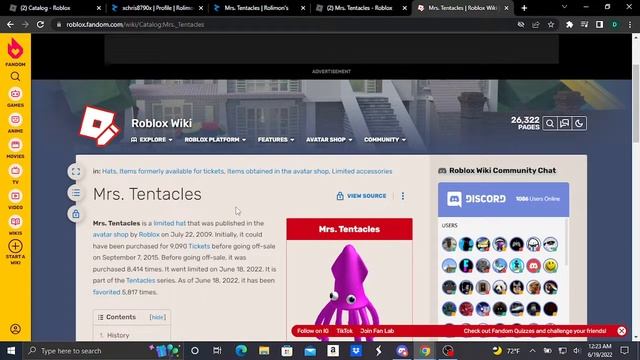Click Start a Wiki plus icon
This screenshot has width=640, height=360.
[15, 246]
